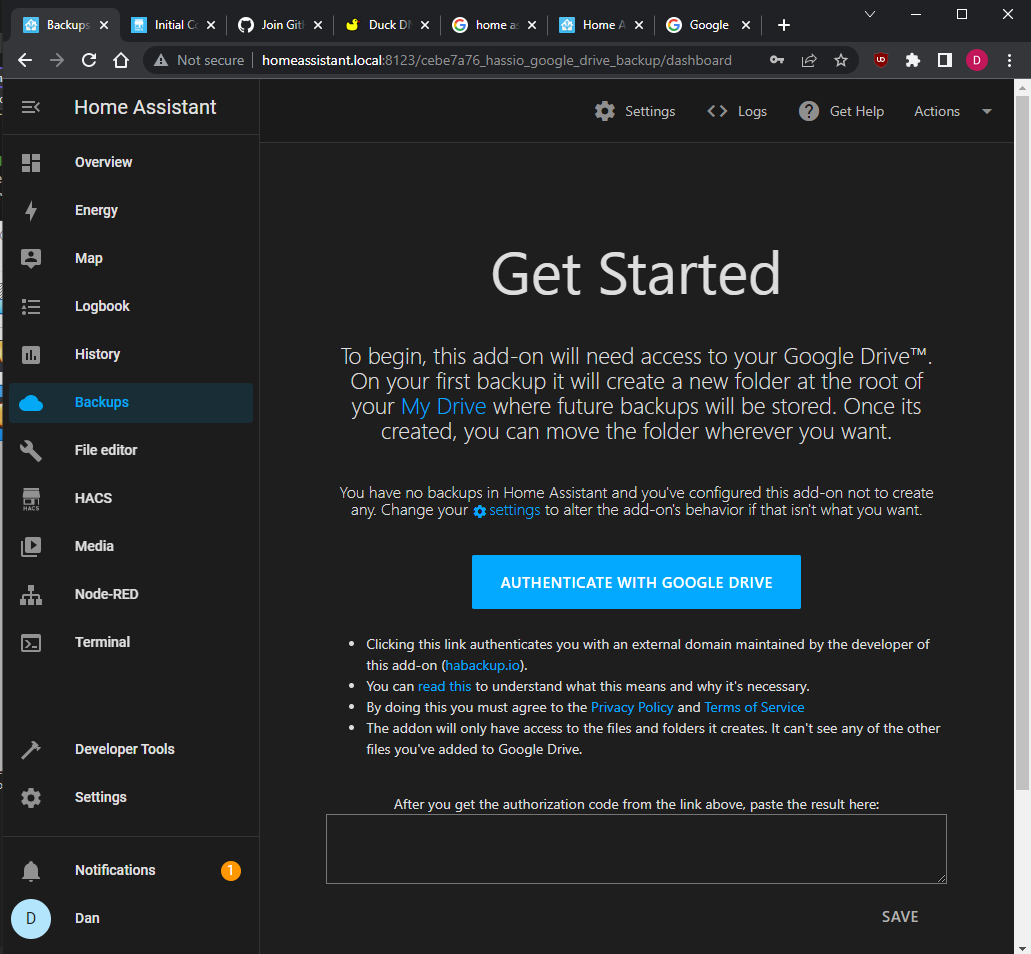Open the Terms of Service link

754,707
